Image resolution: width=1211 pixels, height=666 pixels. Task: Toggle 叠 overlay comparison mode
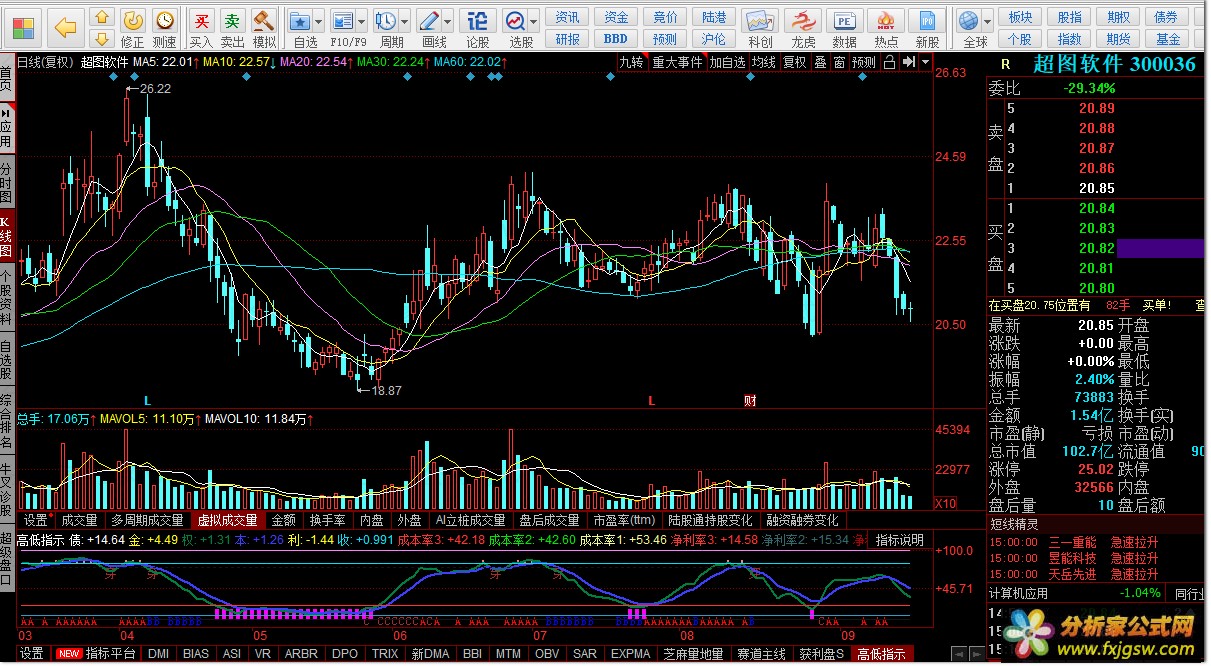(820, 62)
